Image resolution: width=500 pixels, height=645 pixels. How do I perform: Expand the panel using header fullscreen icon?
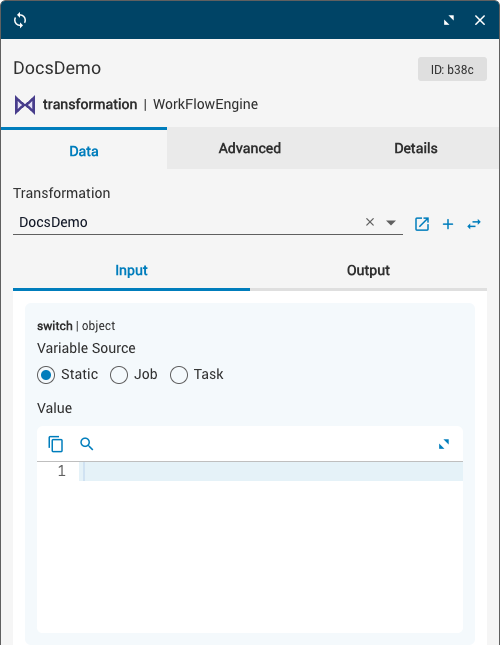pos(449,20)
